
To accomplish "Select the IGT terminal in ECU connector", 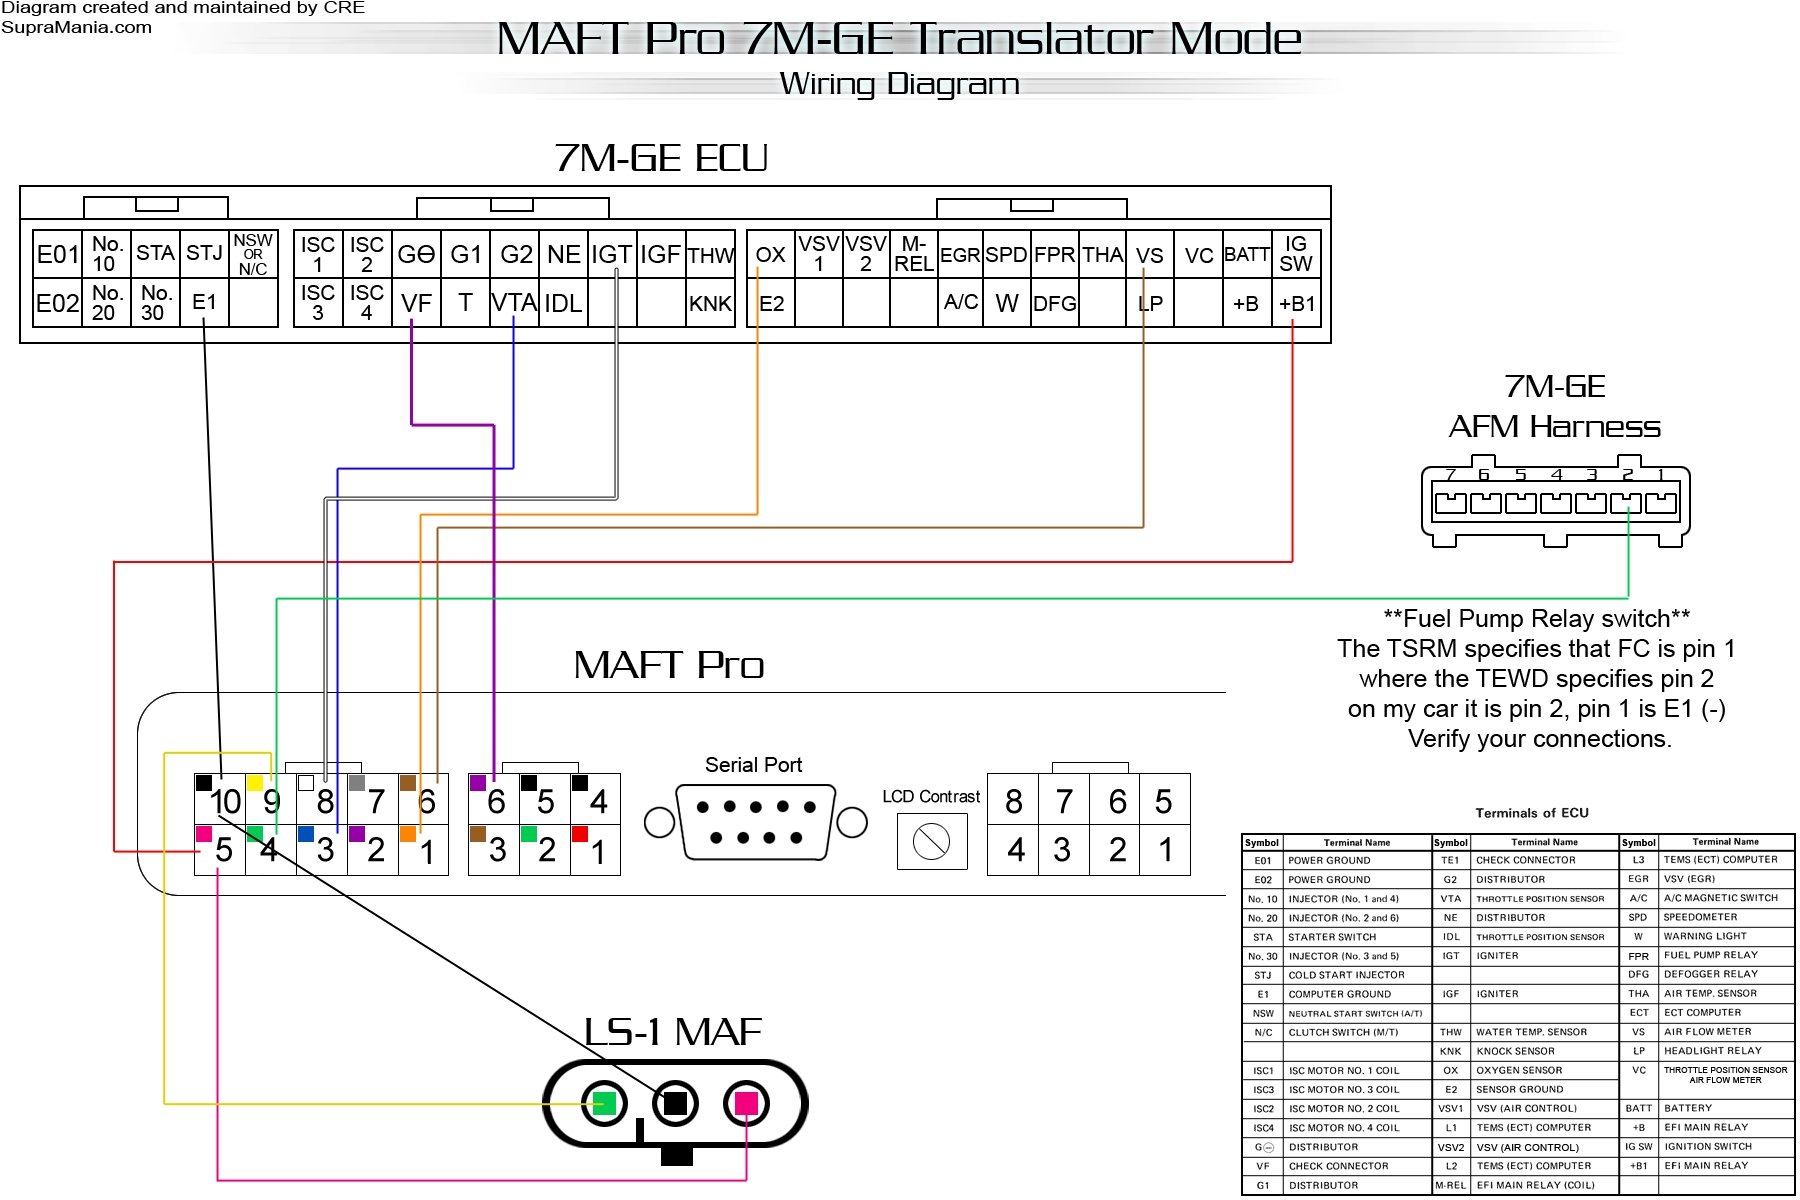I will click(x=611, y=255).
